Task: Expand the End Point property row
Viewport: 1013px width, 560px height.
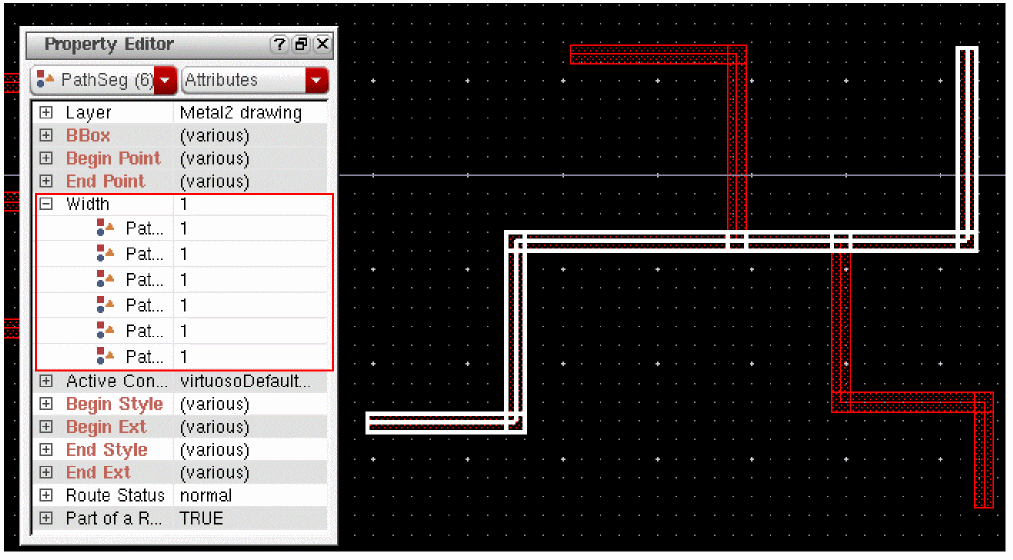Action: point(46,181)
